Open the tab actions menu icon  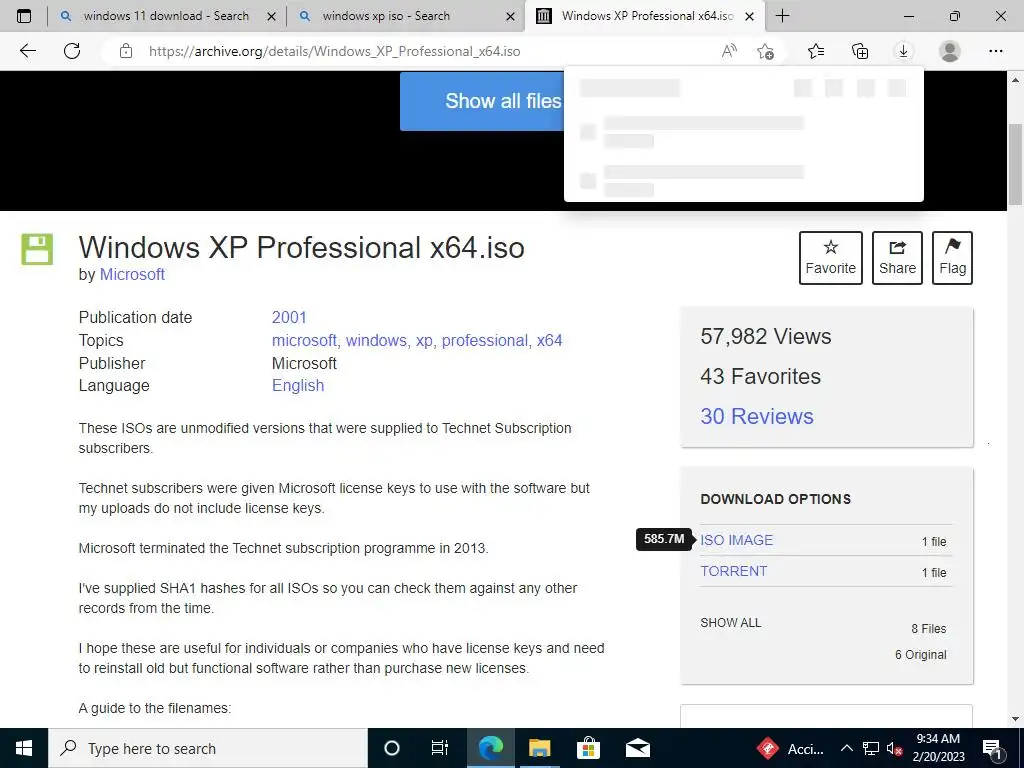coord(24,16)
